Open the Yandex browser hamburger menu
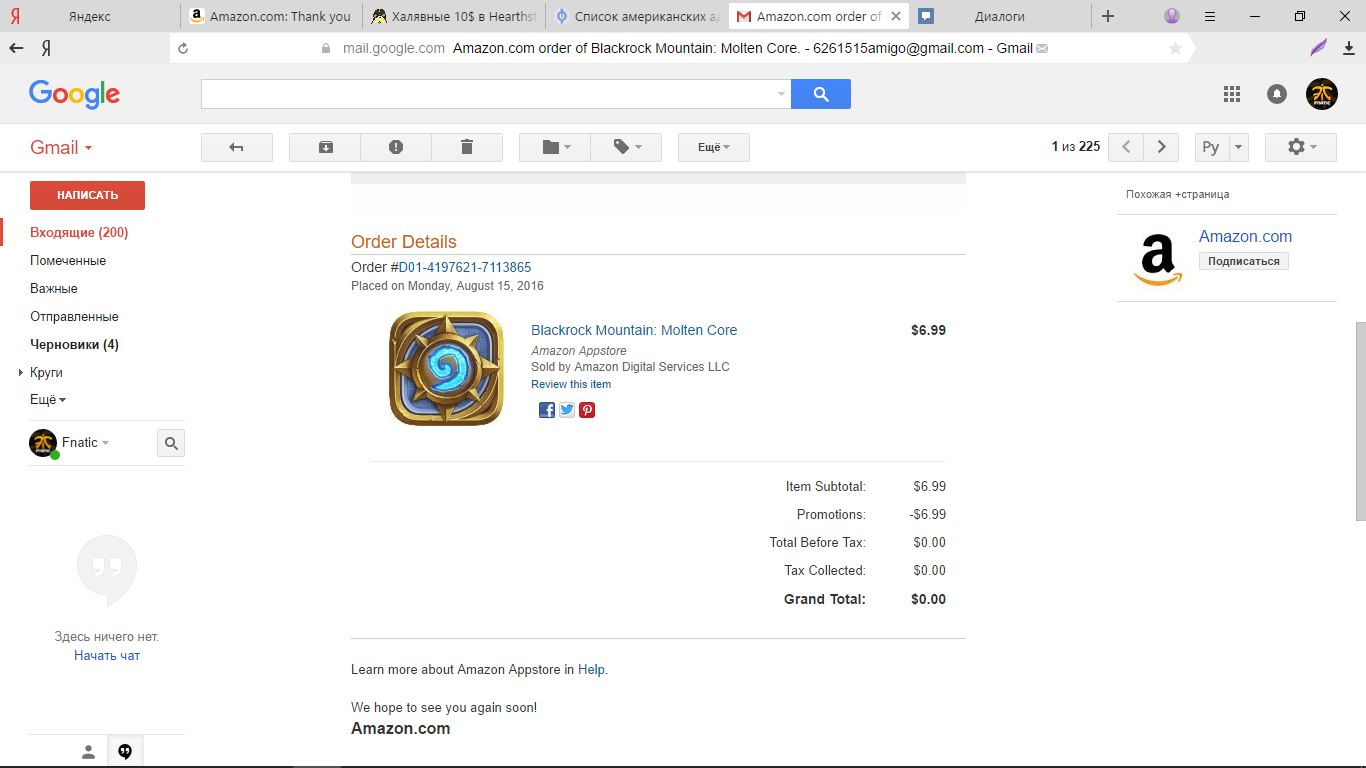The image size is (1366, 768). 1210,16
